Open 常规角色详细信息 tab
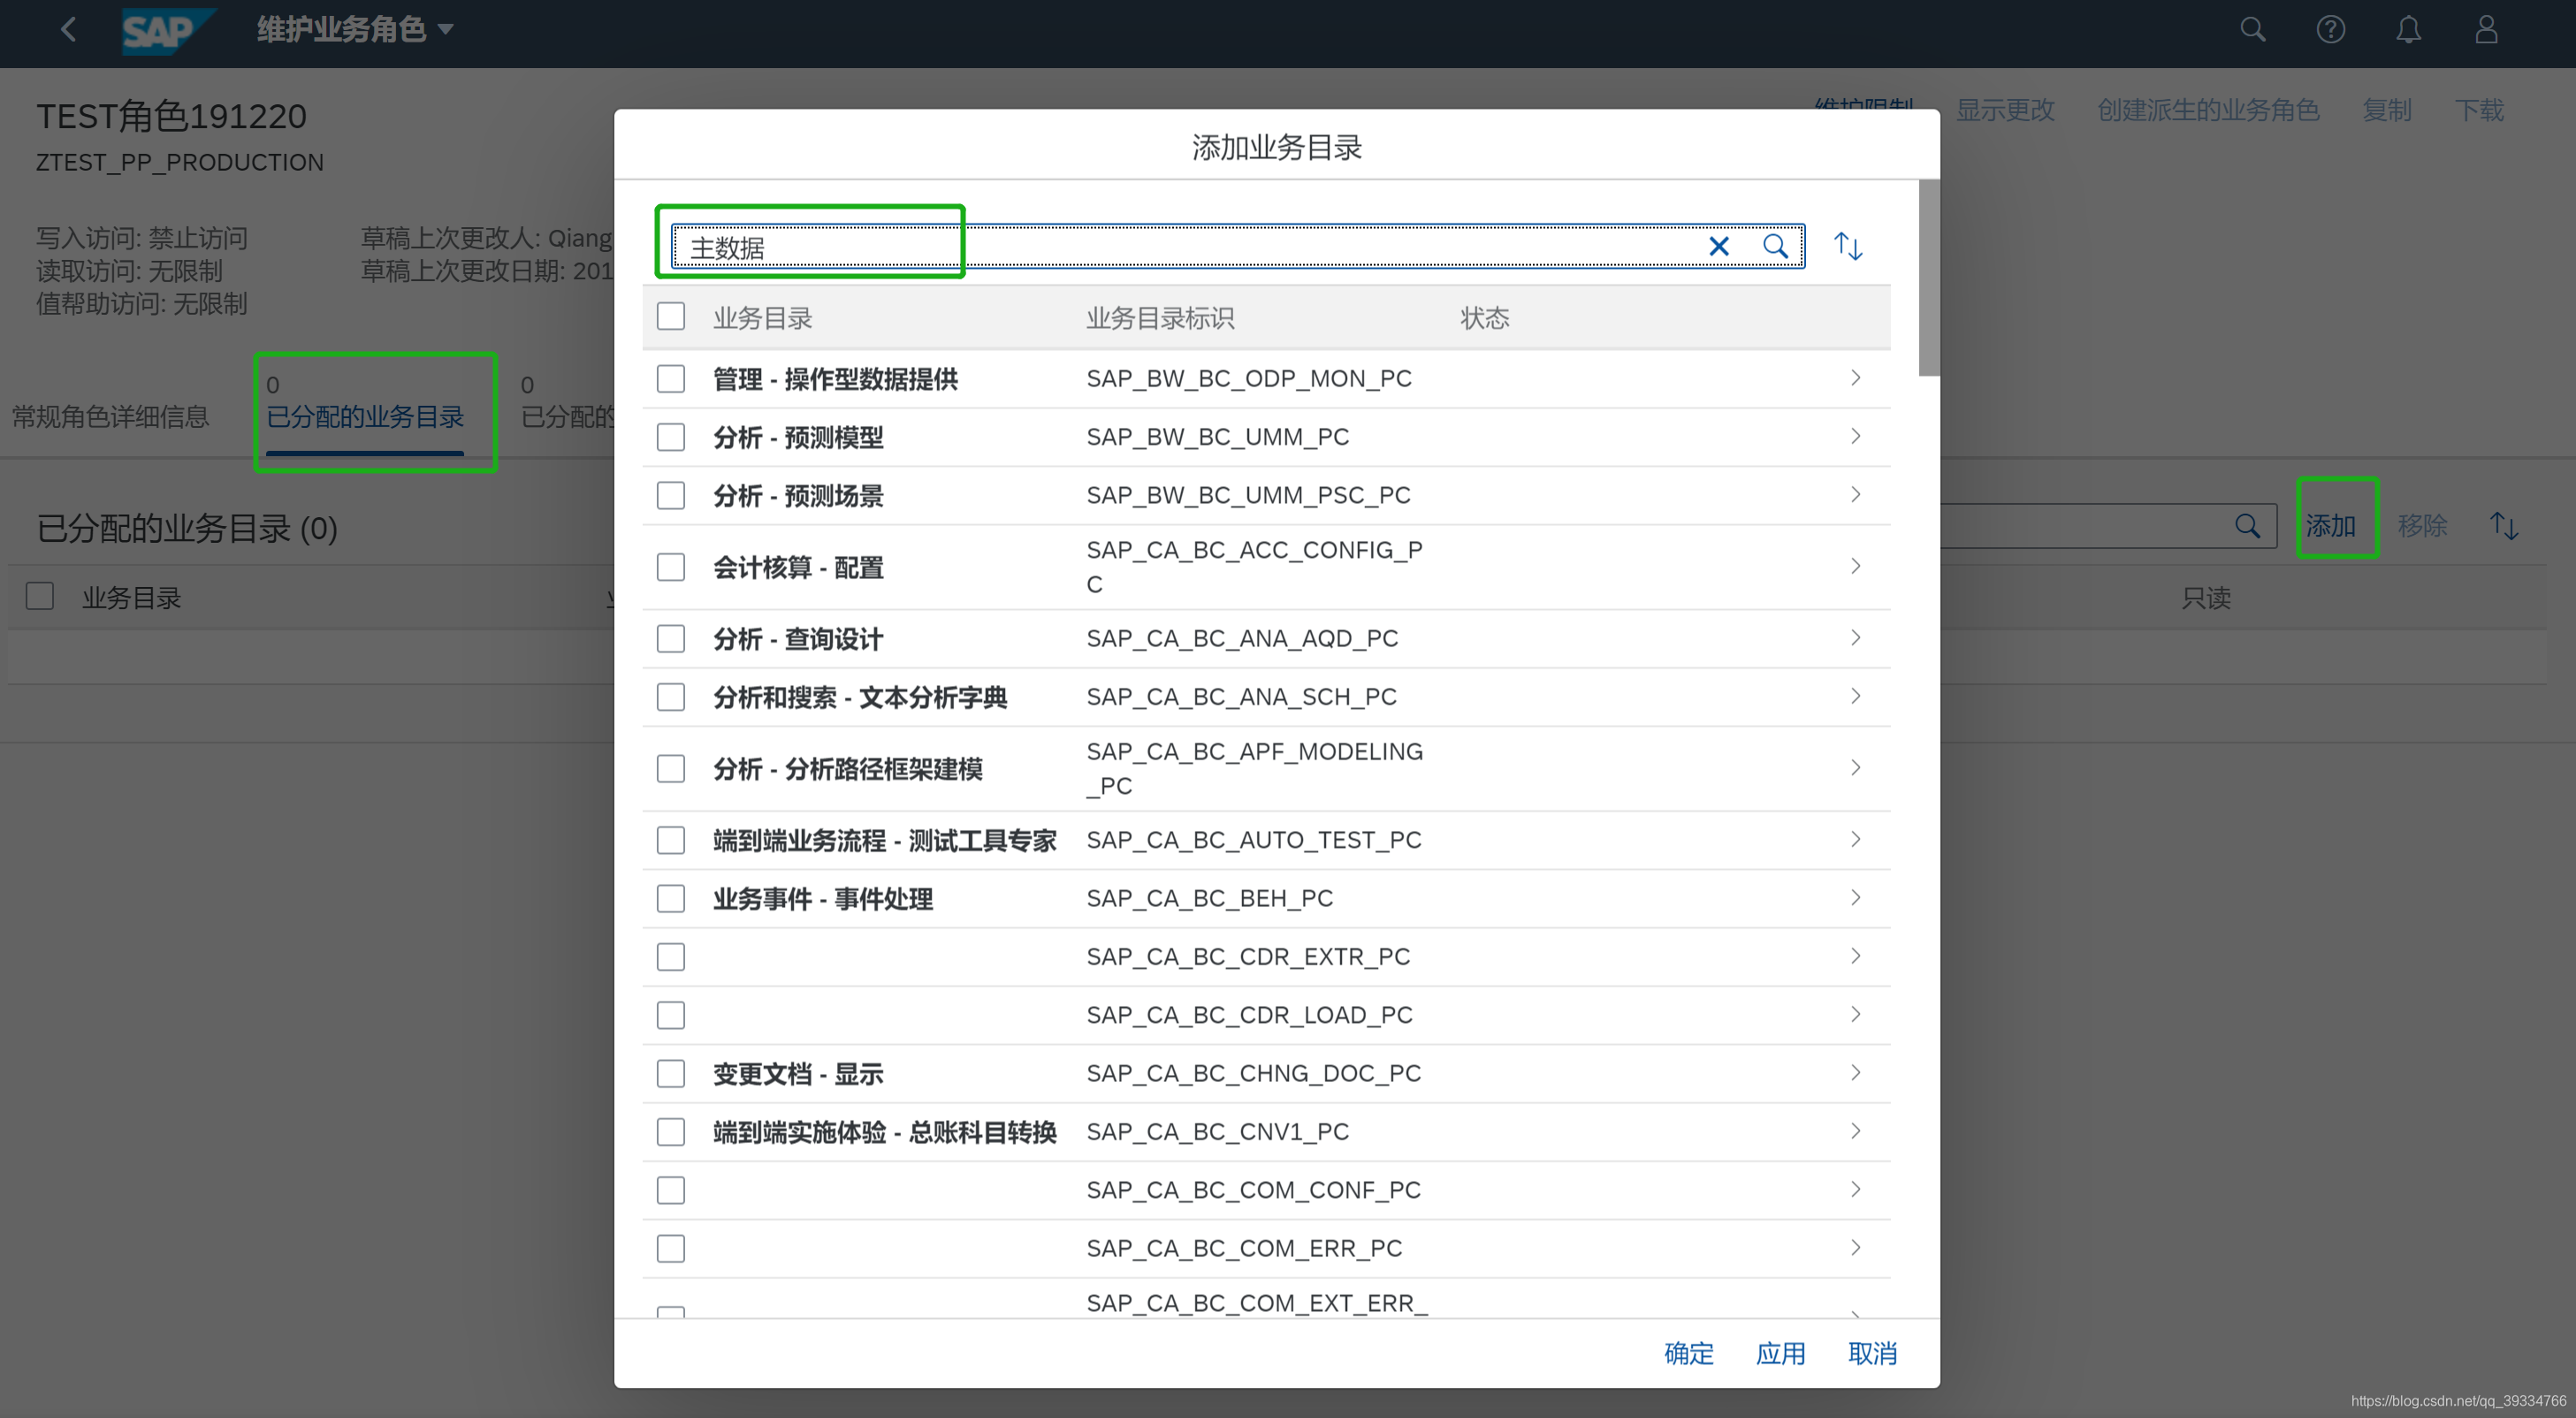This screenshot has width=2576, height=1418. click(x=110, y=416)
